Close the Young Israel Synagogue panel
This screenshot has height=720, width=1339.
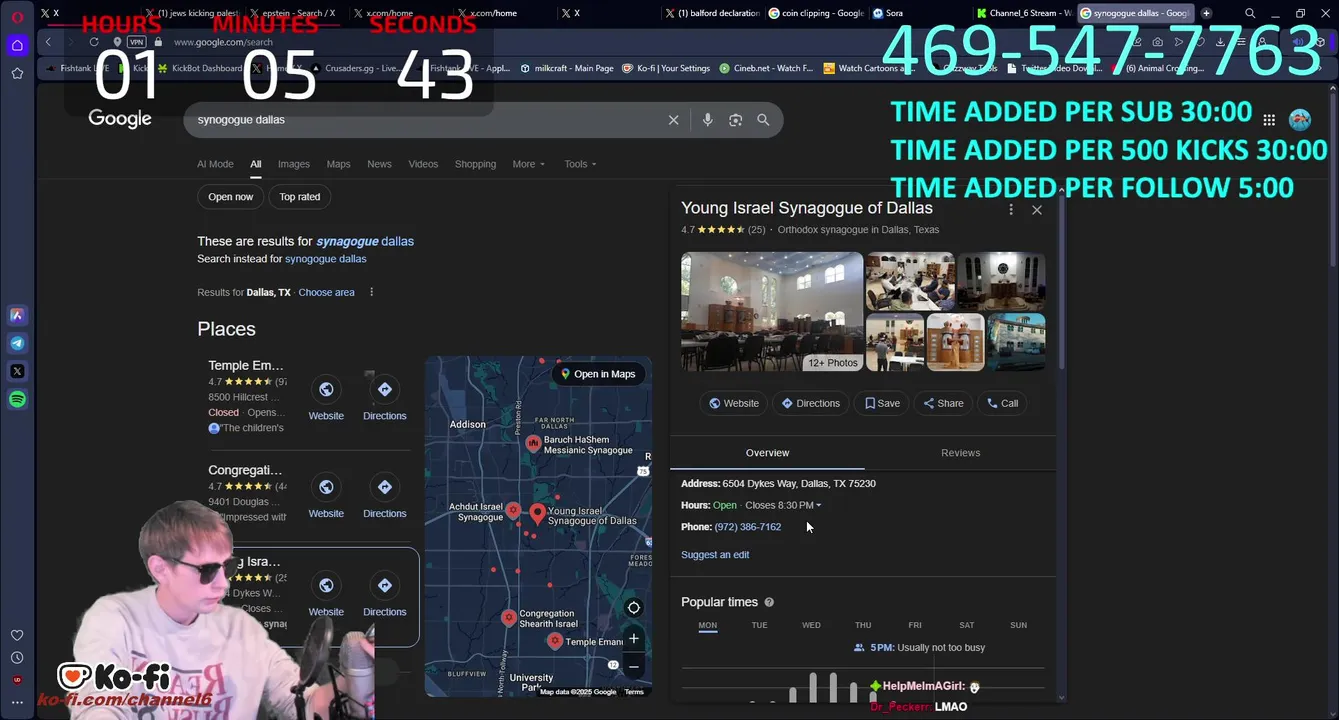point(1037,210)
